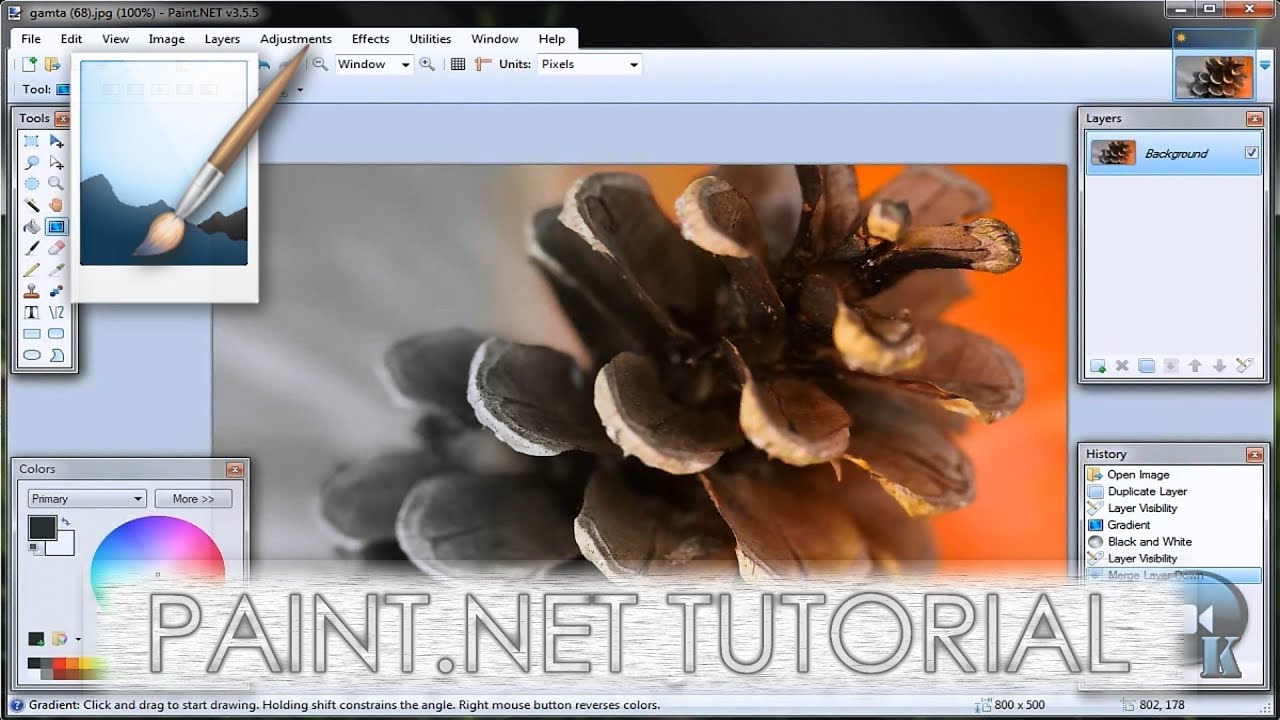
Task: Select the Pencil tool
Action: pyautogui.click(x=31, y=269)
